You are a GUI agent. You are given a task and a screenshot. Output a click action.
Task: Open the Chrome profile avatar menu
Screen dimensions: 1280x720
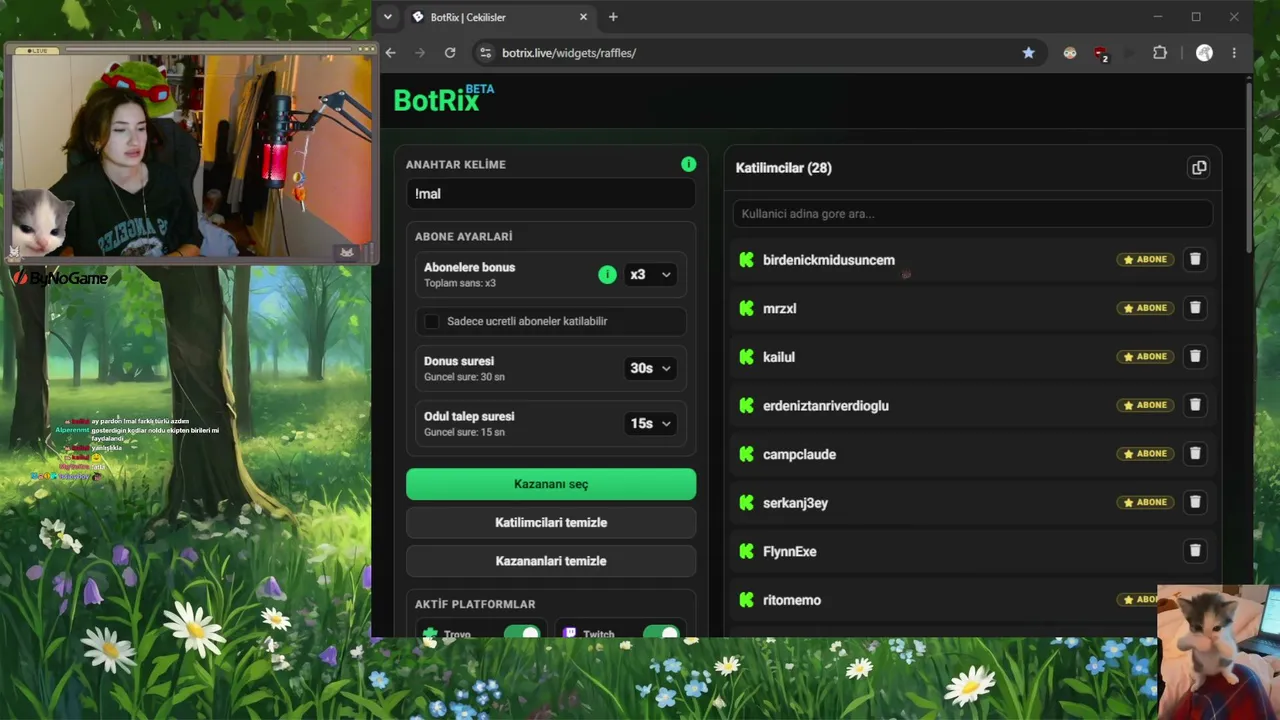(1204, 53)
